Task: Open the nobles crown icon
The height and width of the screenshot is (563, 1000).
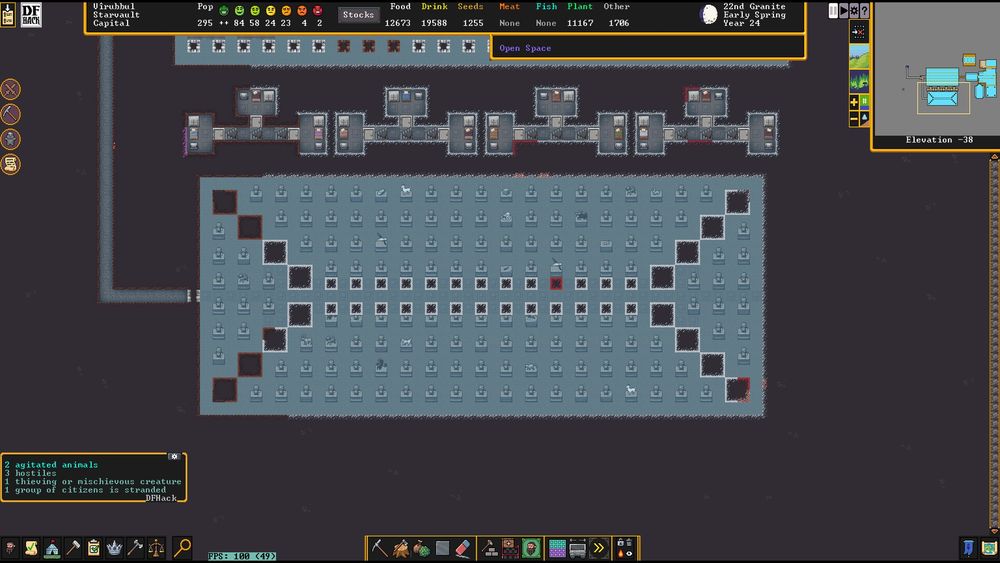Action: tap(114, 548)
